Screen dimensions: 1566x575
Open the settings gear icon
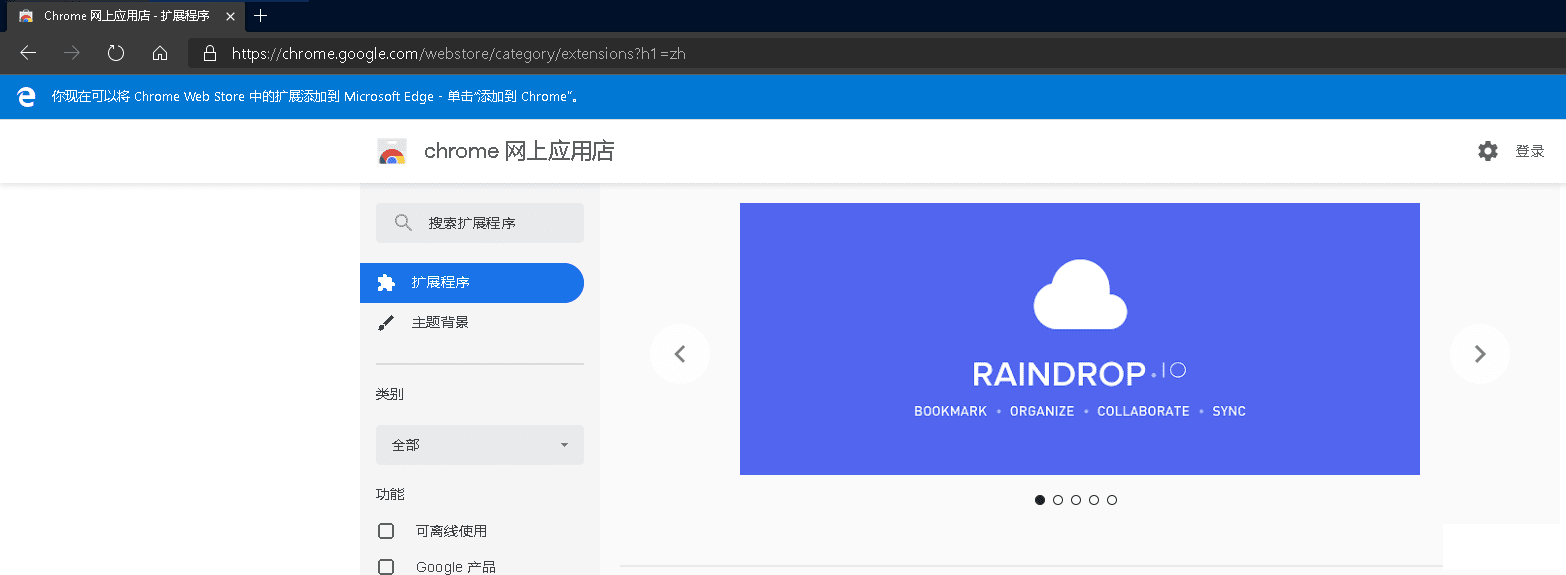click(1488, 151)
